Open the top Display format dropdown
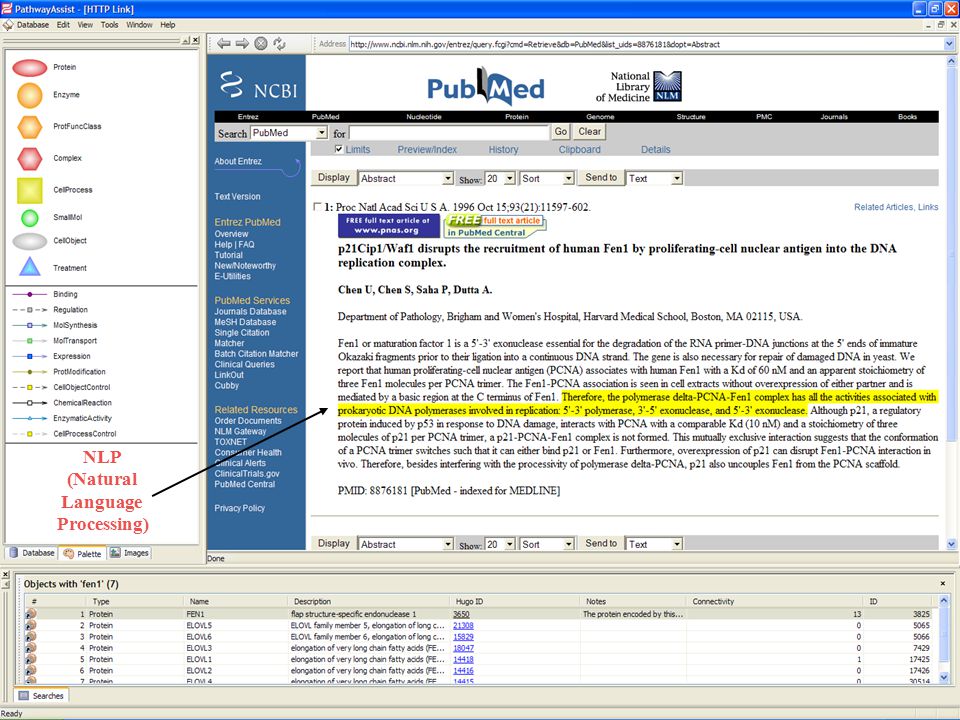This screenshot has width=960, height=720. (448, 178)
